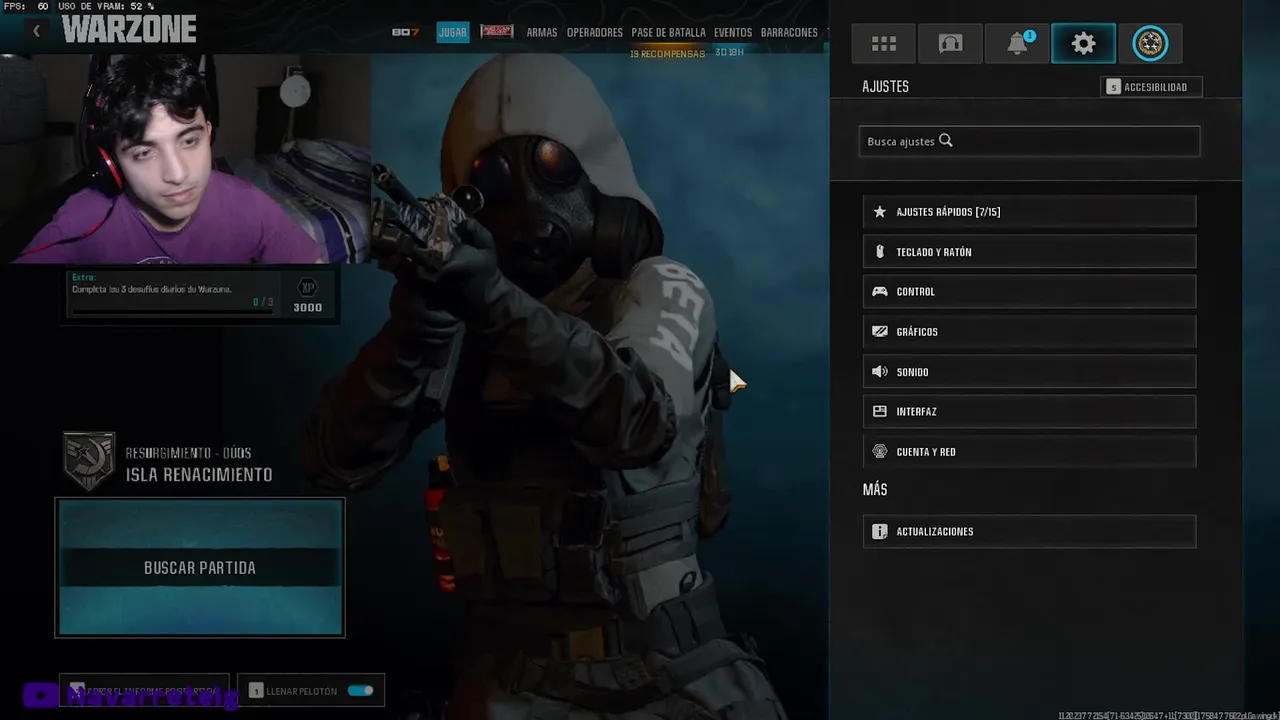Open the Pase de Batalla tab
The image size is (1280, 720).
[x=668, y=32]
